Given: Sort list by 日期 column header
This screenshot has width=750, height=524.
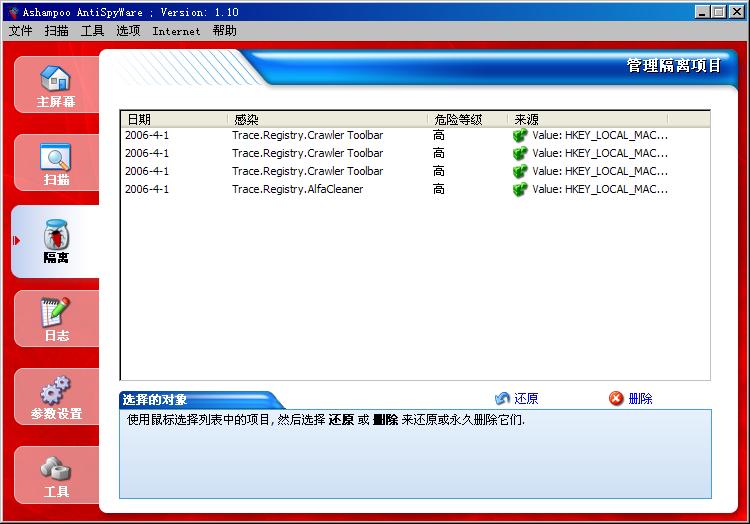Looking at the screenshot, I should [174, 119].
